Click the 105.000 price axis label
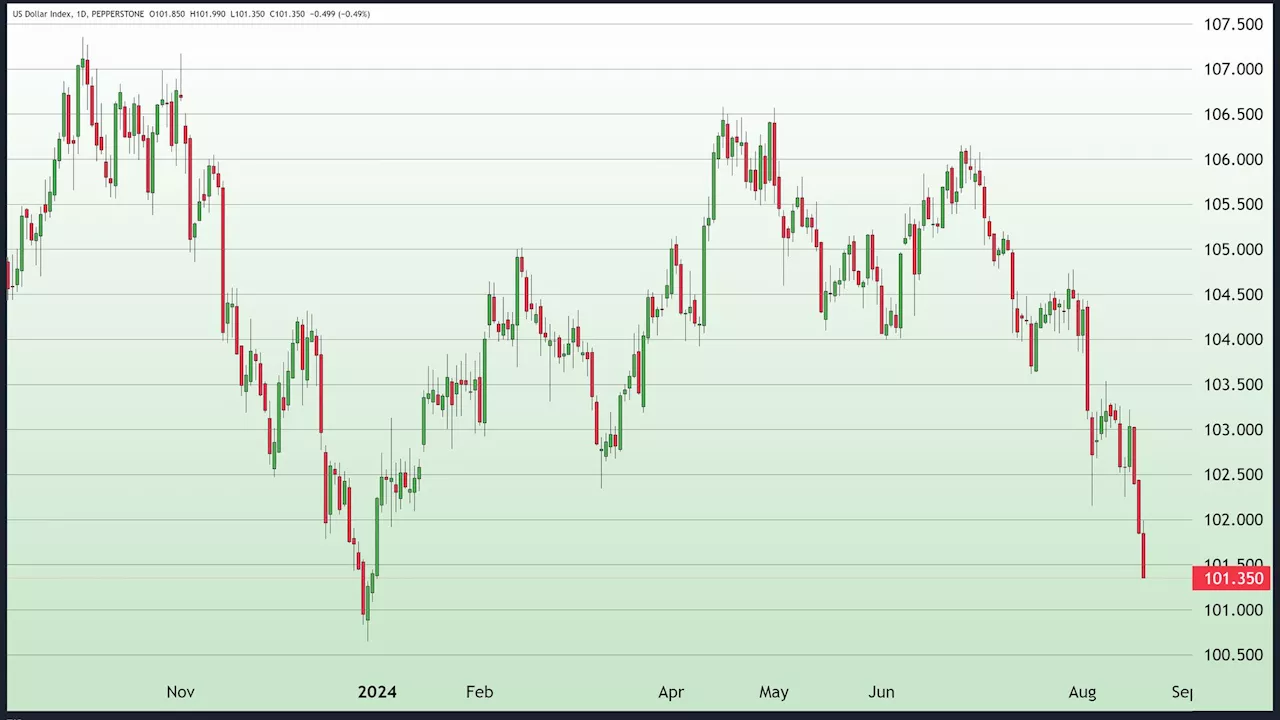Viewport: 1280px width, 720px height. point(1233,249)
